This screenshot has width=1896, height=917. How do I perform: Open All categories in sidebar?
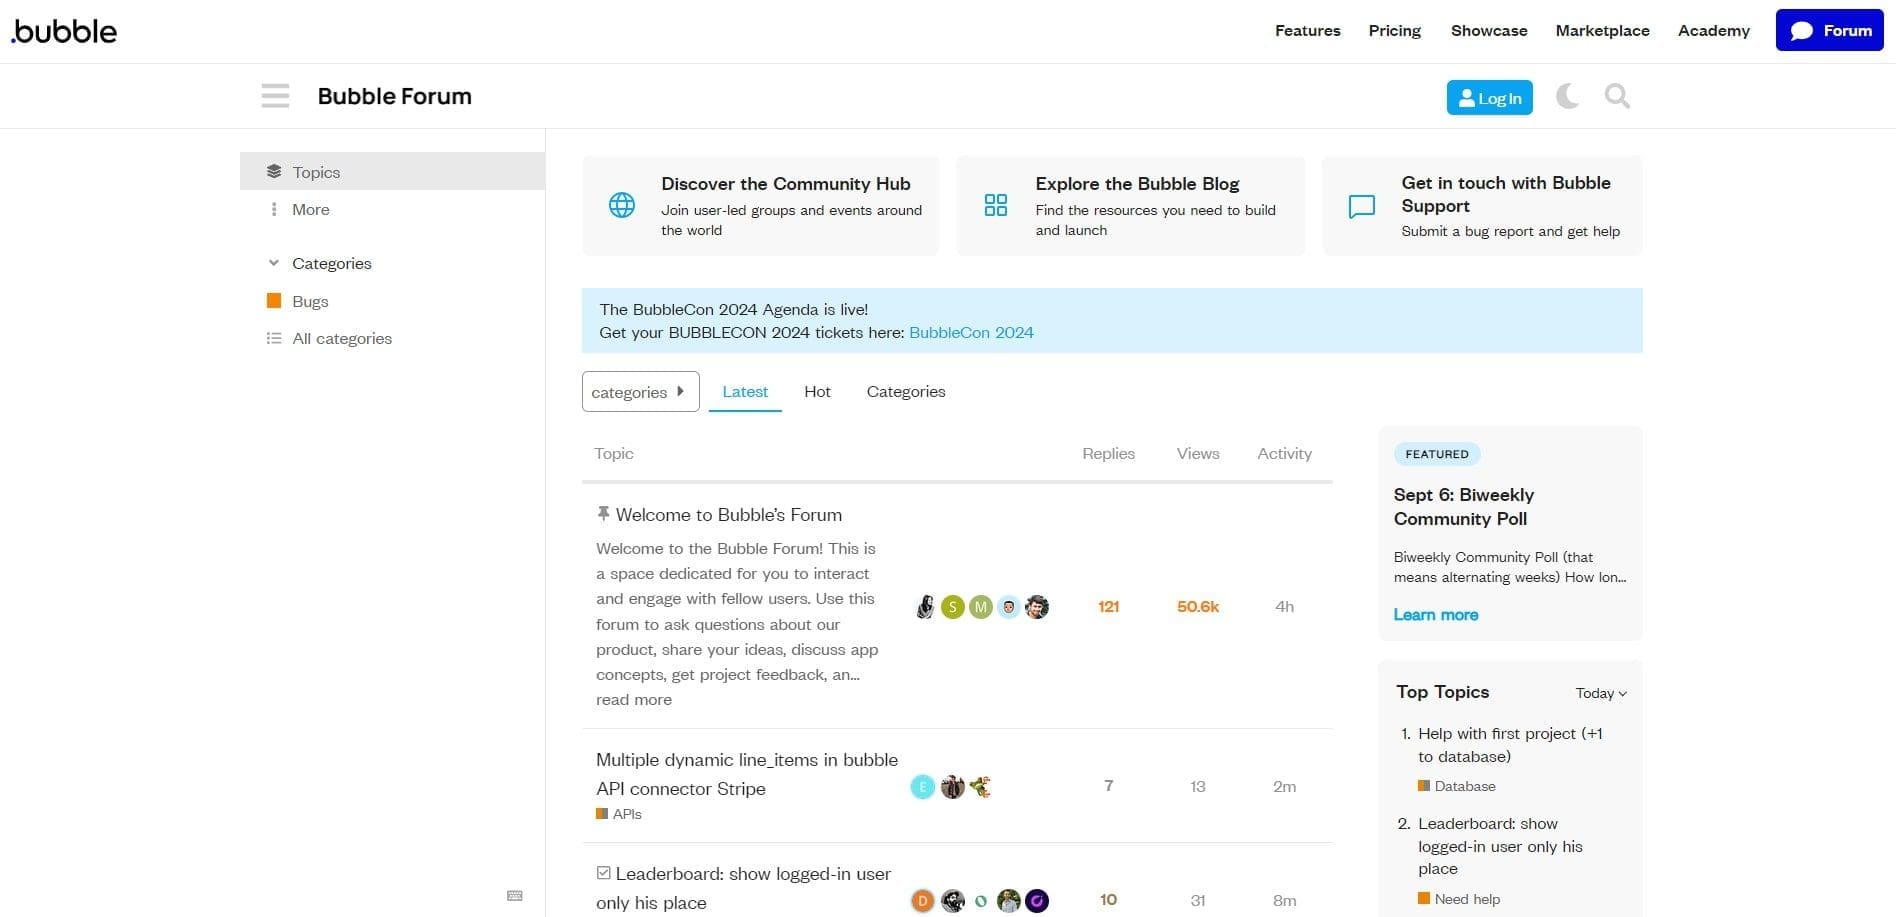point(393,338)
